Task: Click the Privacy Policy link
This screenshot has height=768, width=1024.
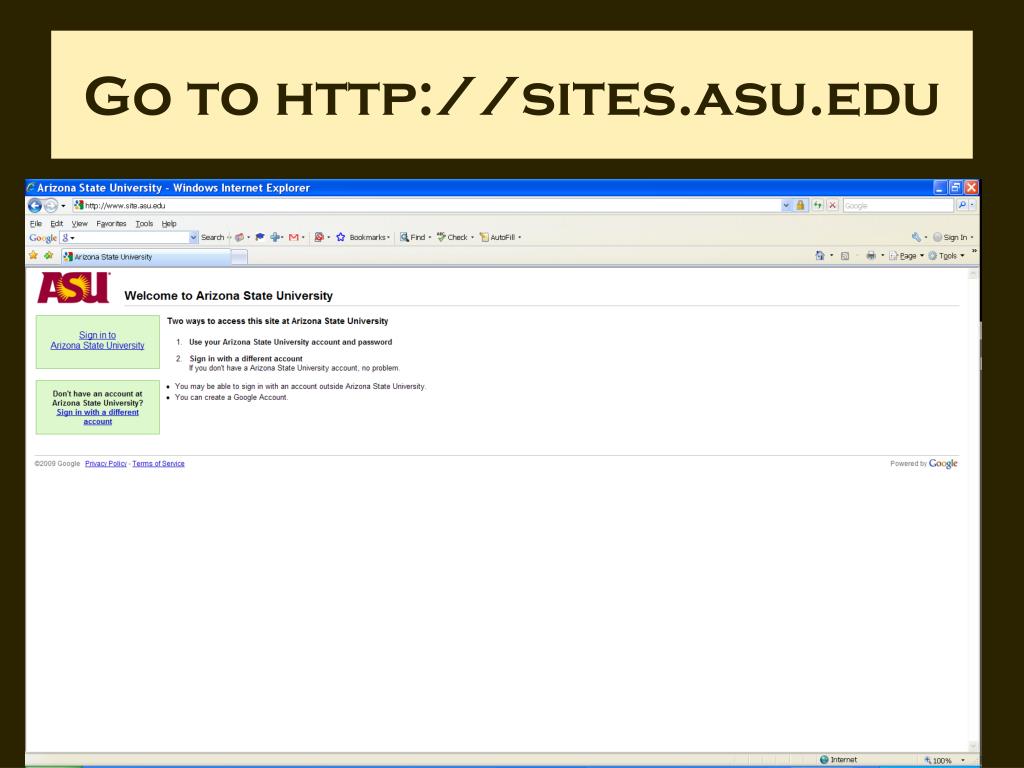Action: tap(106, 464)
